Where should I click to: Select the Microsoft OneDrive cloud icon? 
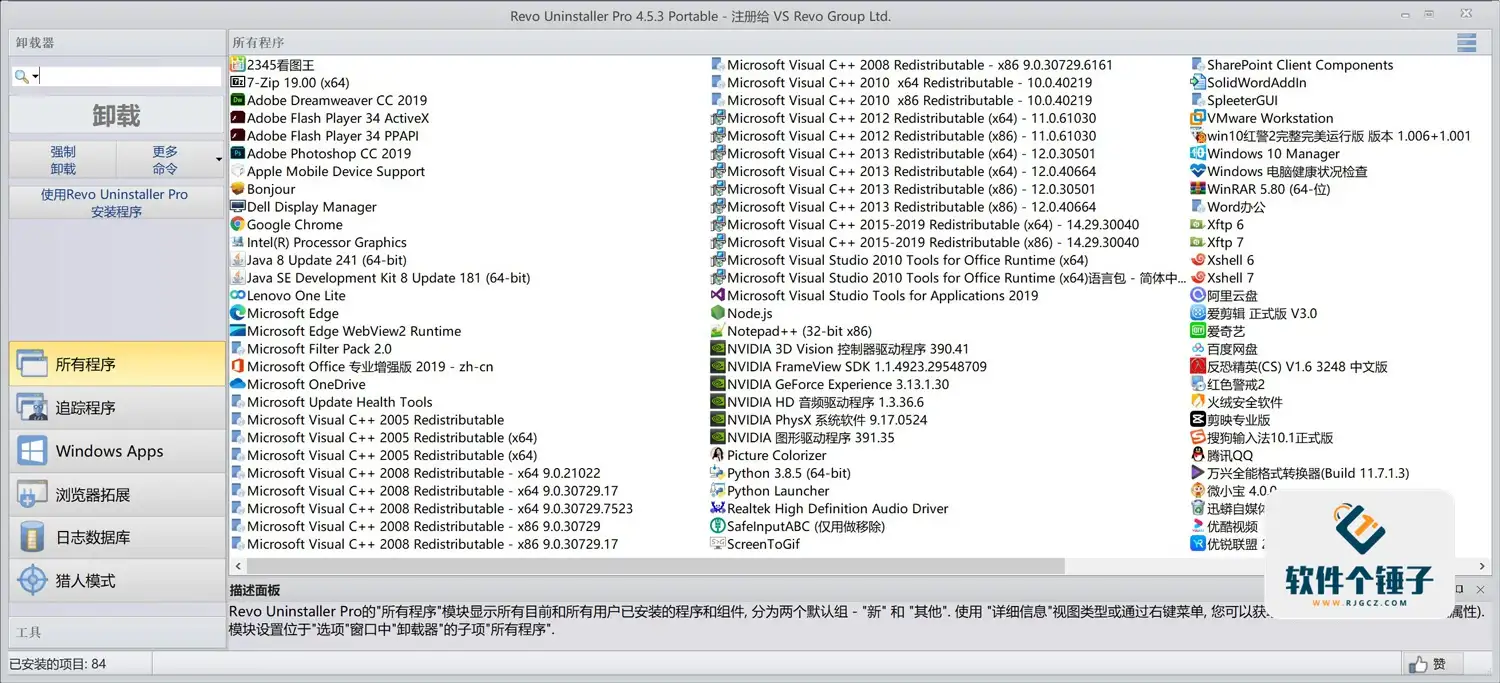coord(238,384)
